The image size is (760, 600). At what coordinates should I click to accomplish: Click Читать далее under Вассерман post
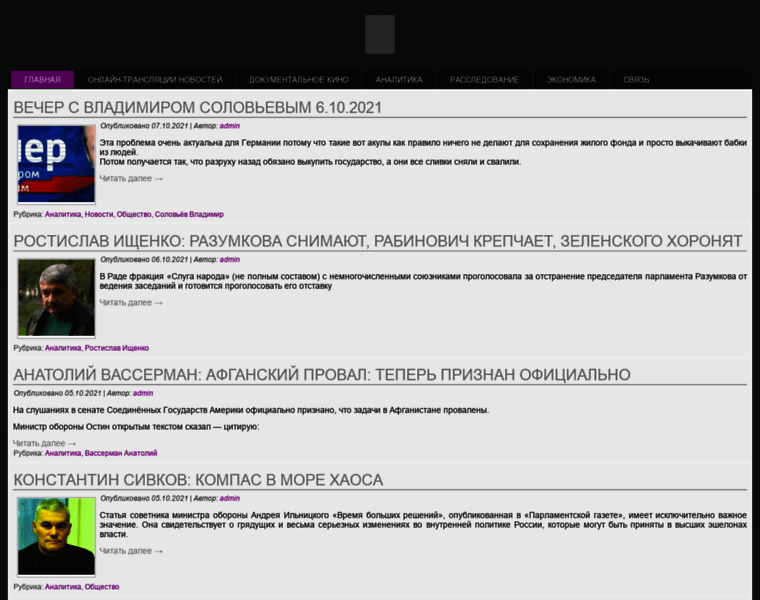click(44, 443)
